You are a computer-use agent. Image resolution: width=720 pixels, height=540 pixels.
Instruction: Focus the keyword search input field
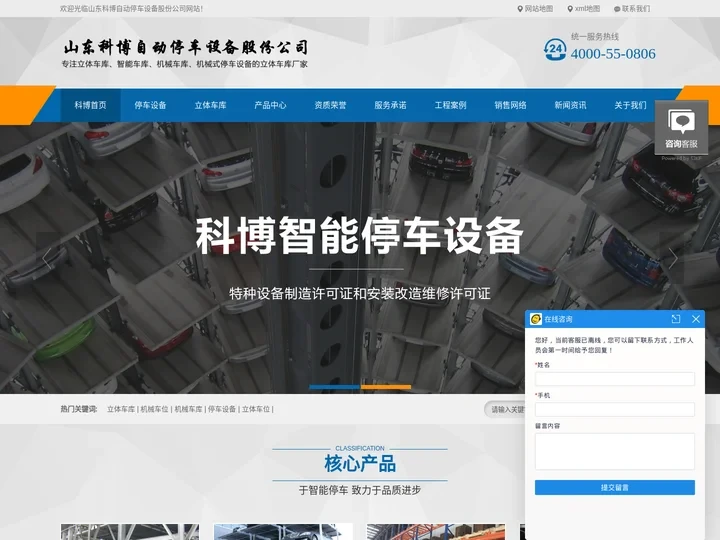[x=505, y=409]
